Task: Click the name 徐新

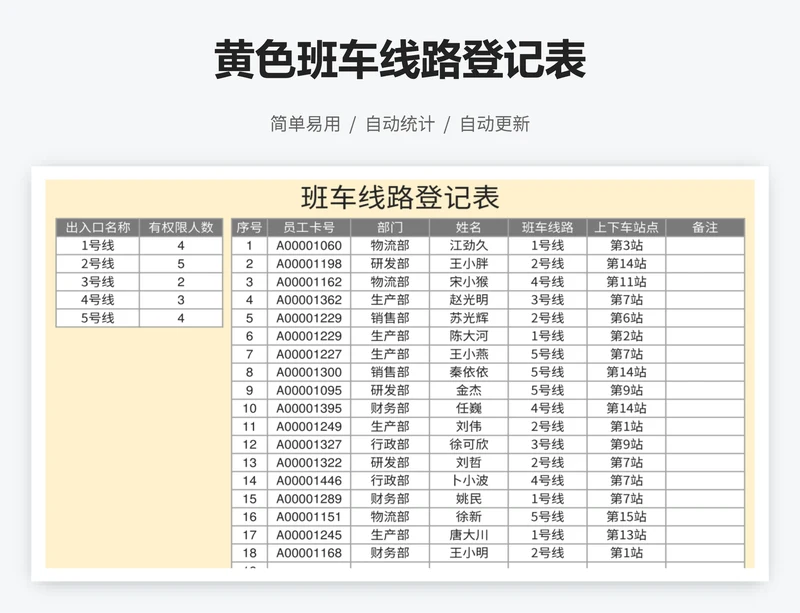Action: pyautogui.click(x=469, y=517)
